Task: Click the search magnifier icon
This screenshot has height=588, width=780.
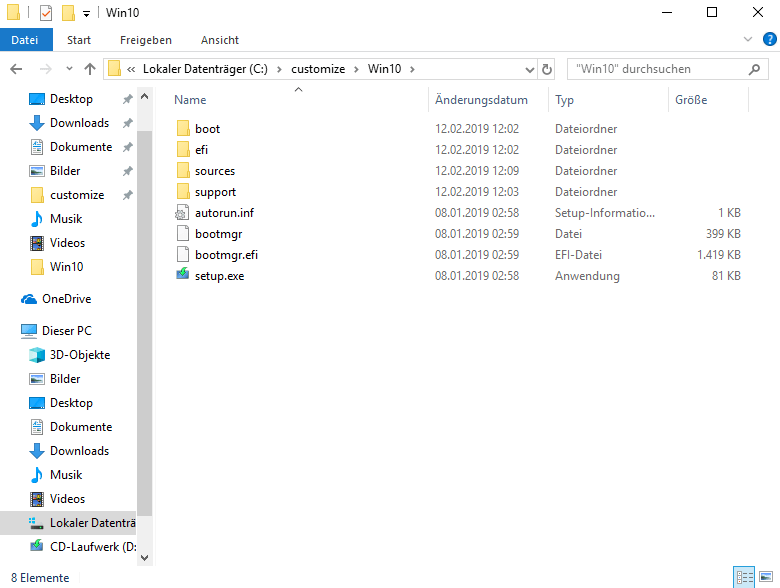Action: click(755, 69)
